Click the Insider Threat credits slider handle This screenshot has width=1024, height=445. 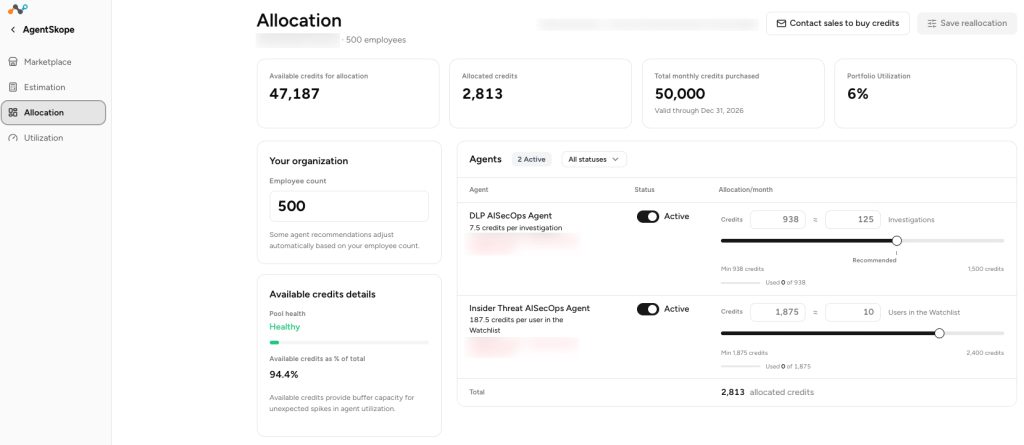(x=939, y=333)
